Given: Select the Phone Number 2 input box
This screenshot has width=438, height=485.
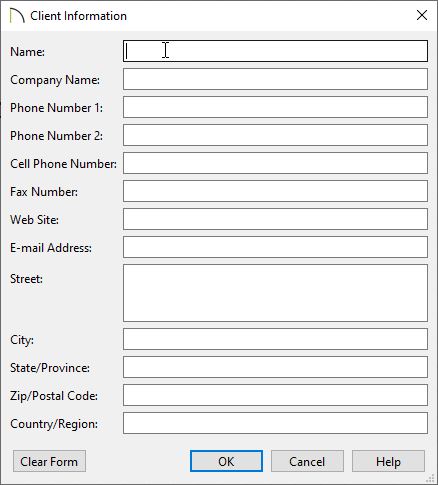Looking at the screenshot, I should click(275, 135).
